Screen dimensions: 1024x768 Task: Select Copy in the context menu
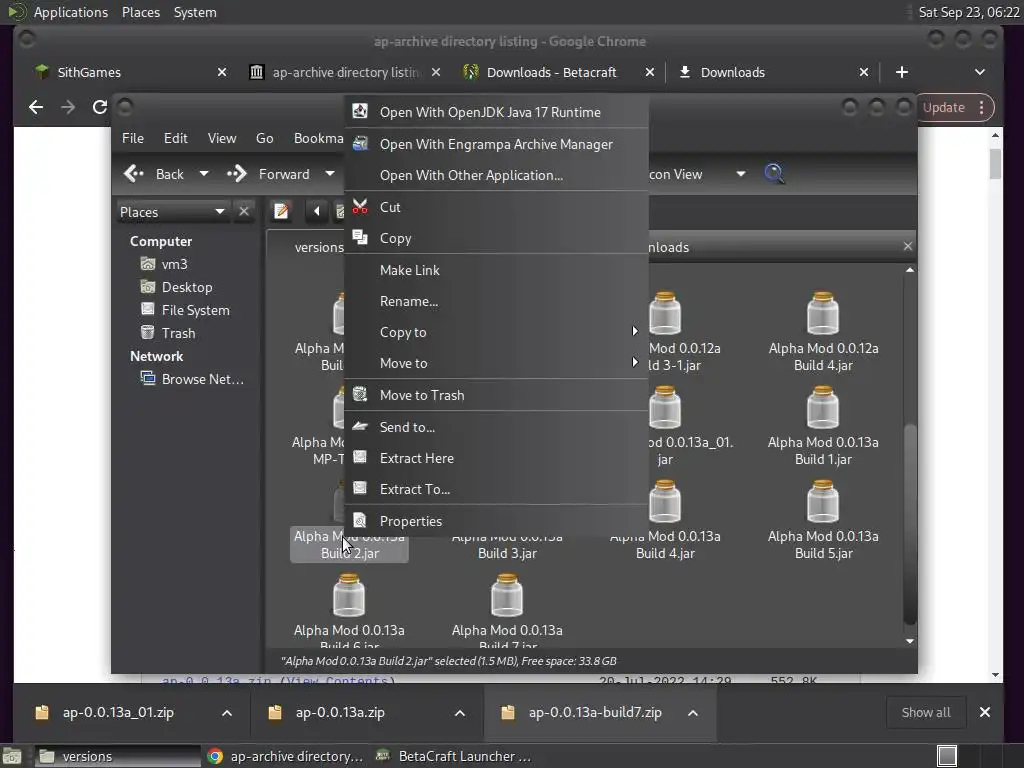click(x=496, y=238)
